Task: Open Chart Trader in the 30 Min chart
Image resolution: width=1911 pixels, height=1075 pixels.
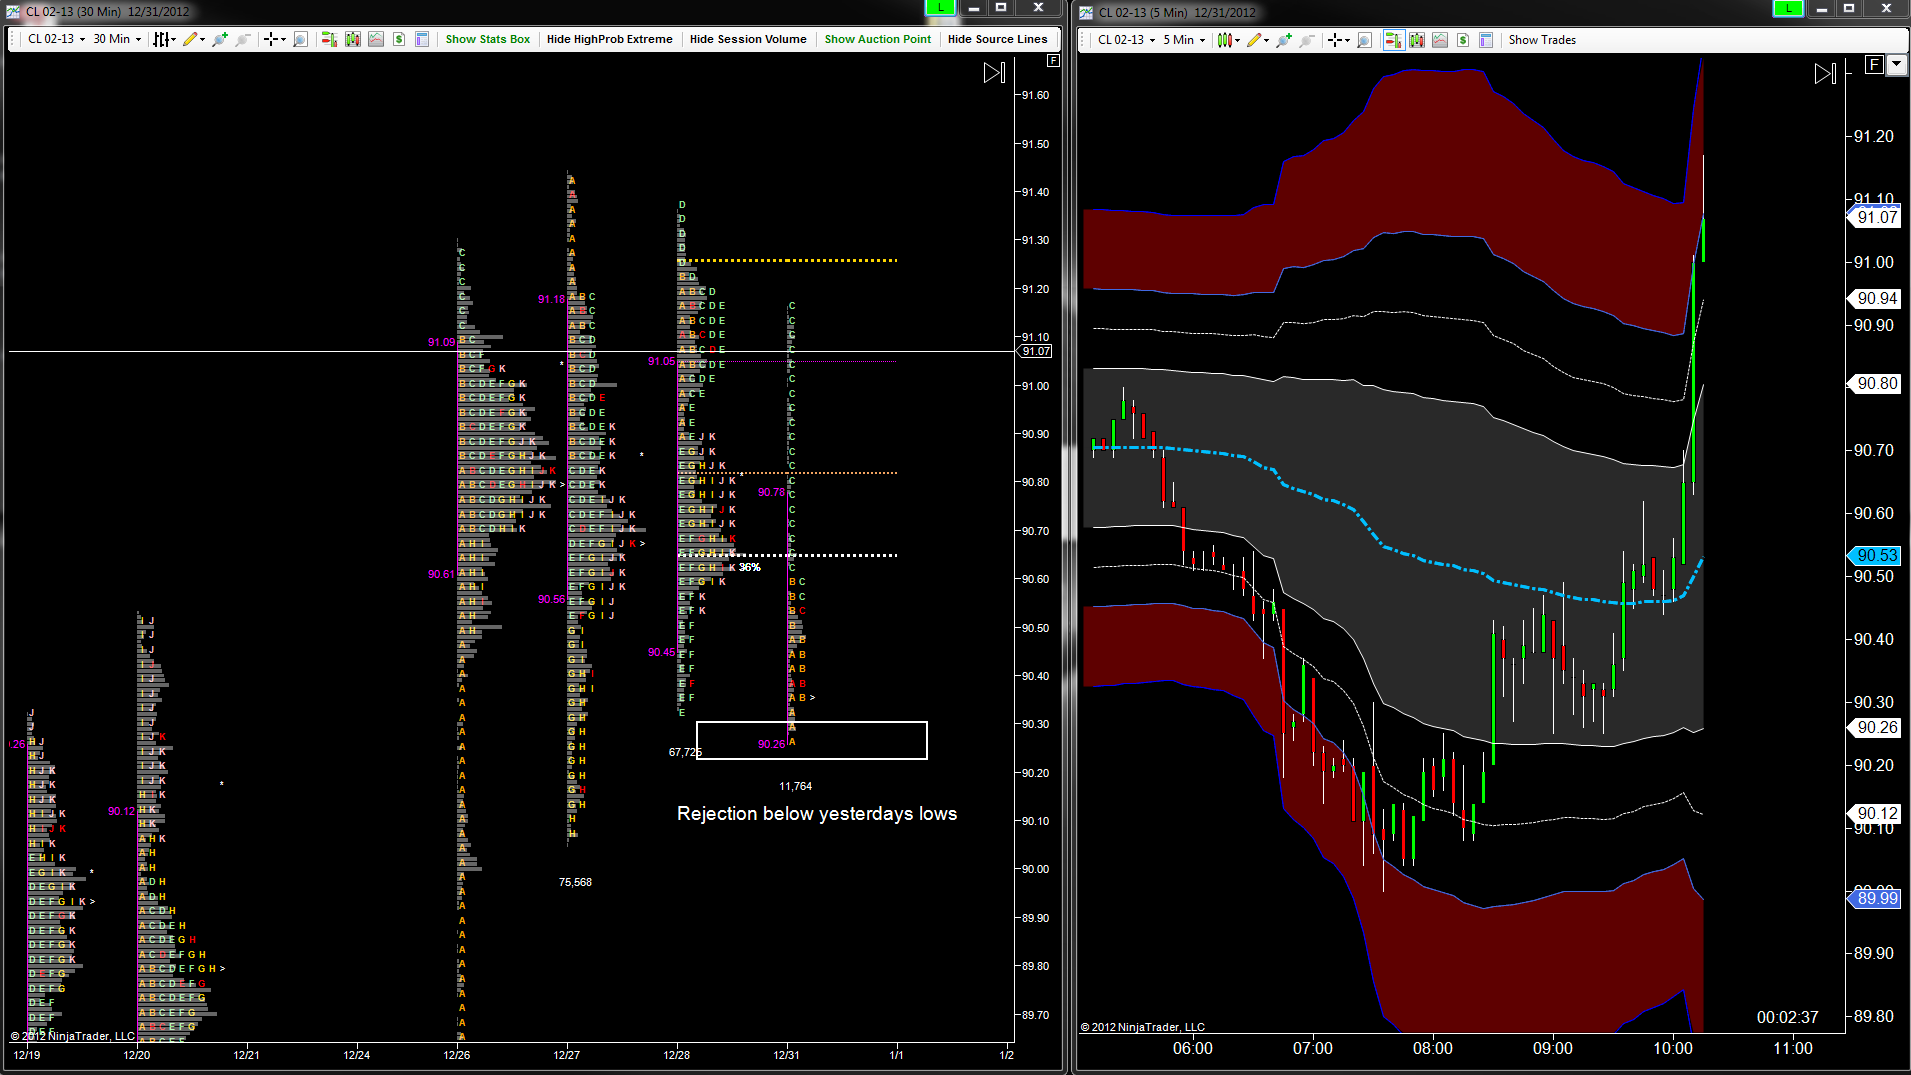Action: point(329,39)
